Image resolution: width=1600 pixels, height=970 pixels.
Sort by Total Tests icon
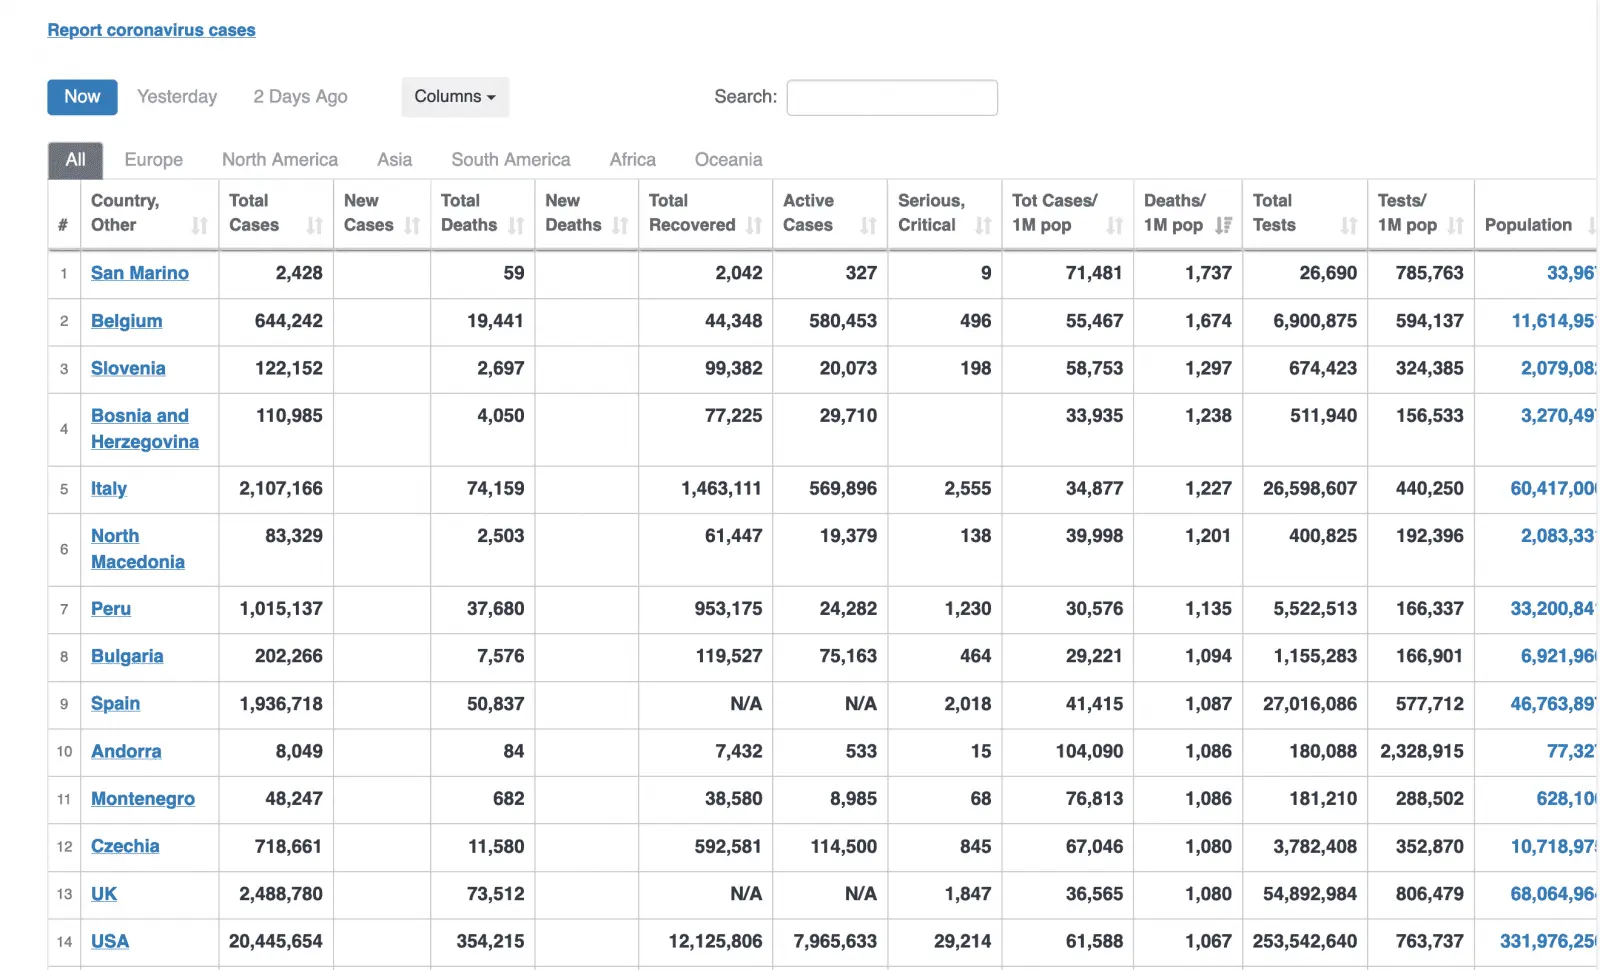point(1349,226)
